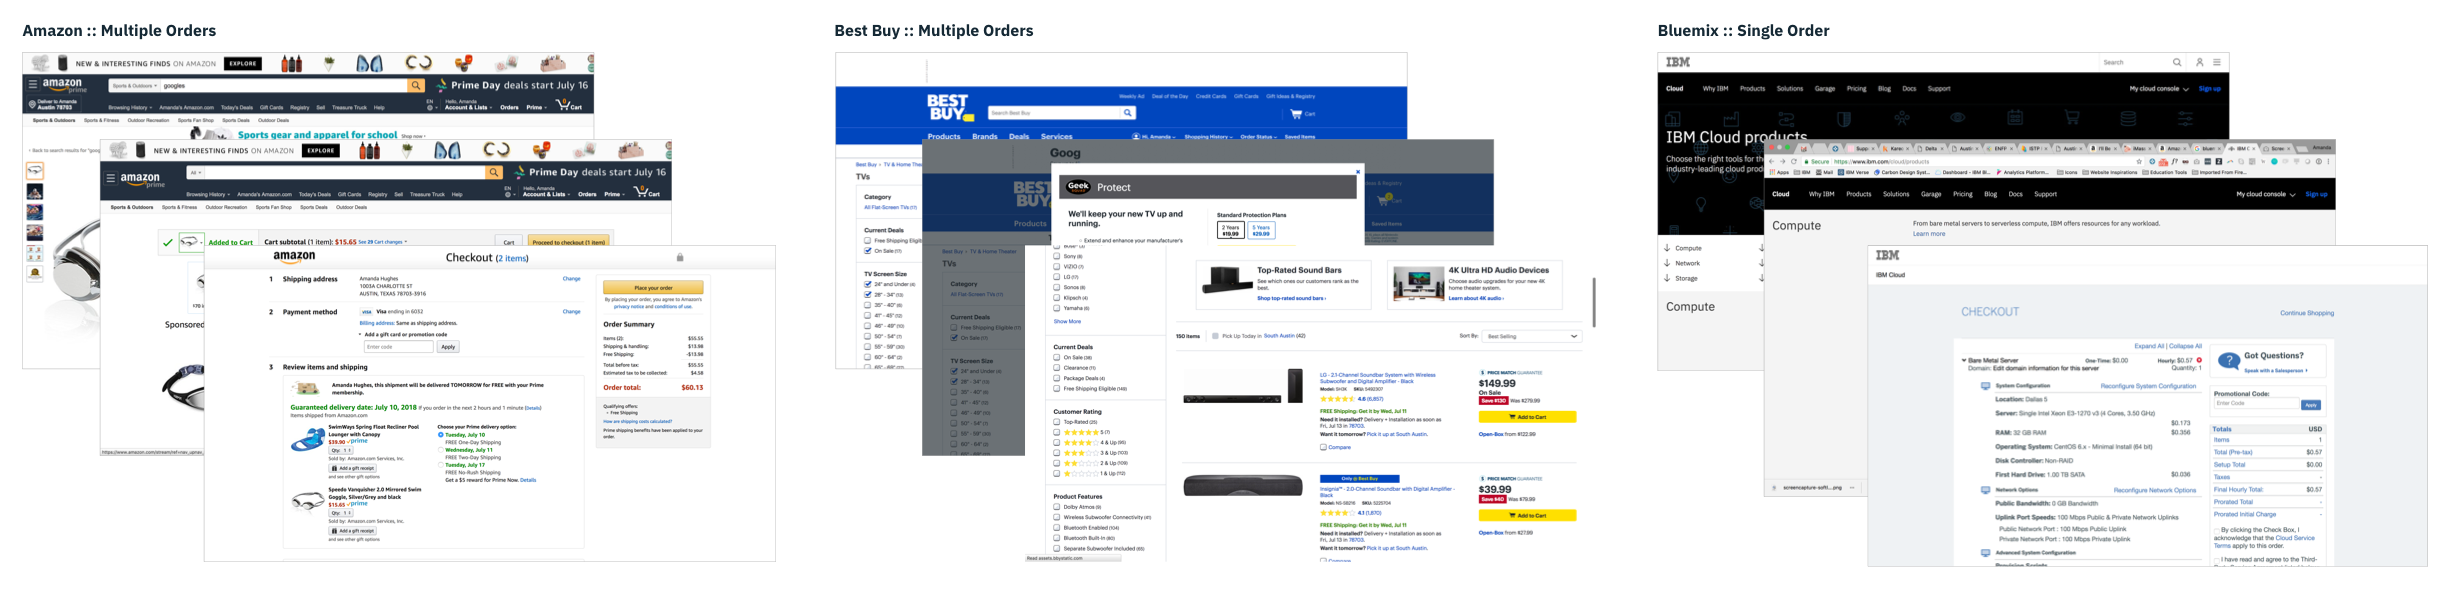Check Compare for LG soundbar
Image resolution: width=2449 pixels, height=591 pixels.
coord(1323,447)
